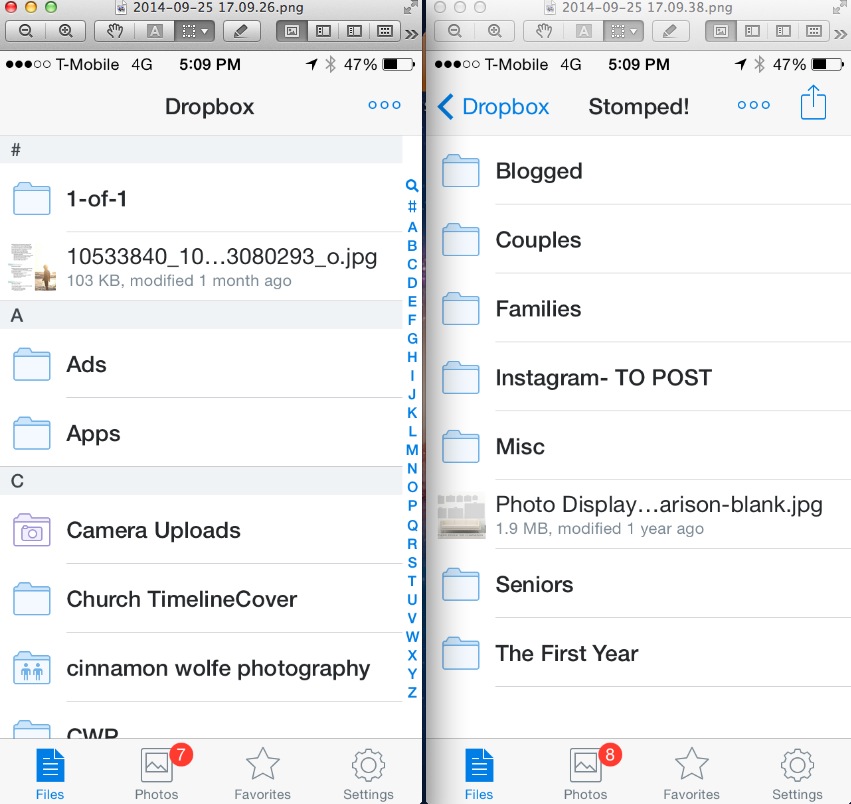Open Photos tab with badge 7
851x804 pixels.
pos(156,775)
